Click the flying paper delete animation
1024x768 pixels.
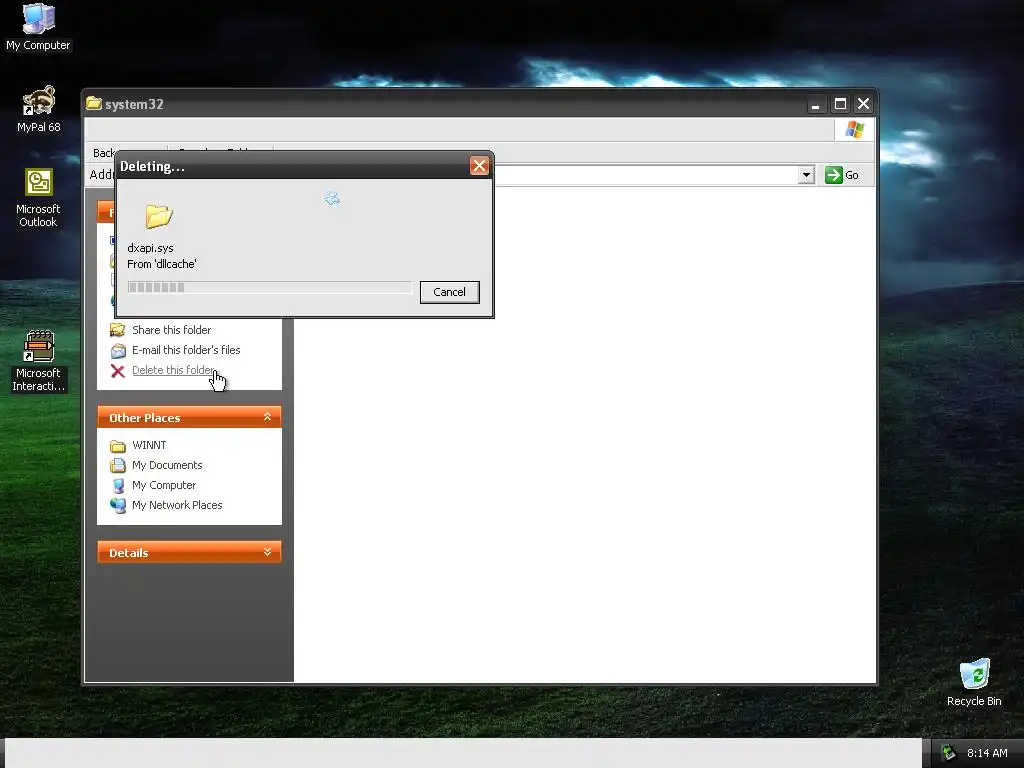tap(332, 199)
